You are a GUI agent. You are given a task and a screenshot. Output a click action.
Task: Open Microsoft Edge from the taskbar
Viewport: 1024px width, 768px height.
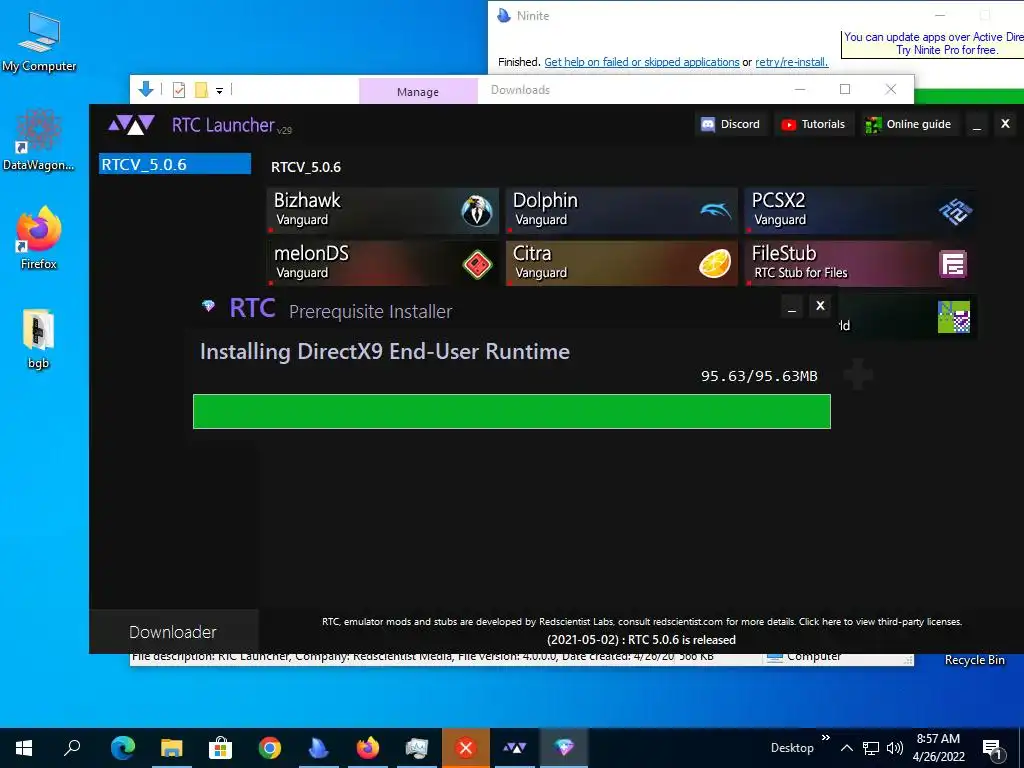tap(122, 748)
